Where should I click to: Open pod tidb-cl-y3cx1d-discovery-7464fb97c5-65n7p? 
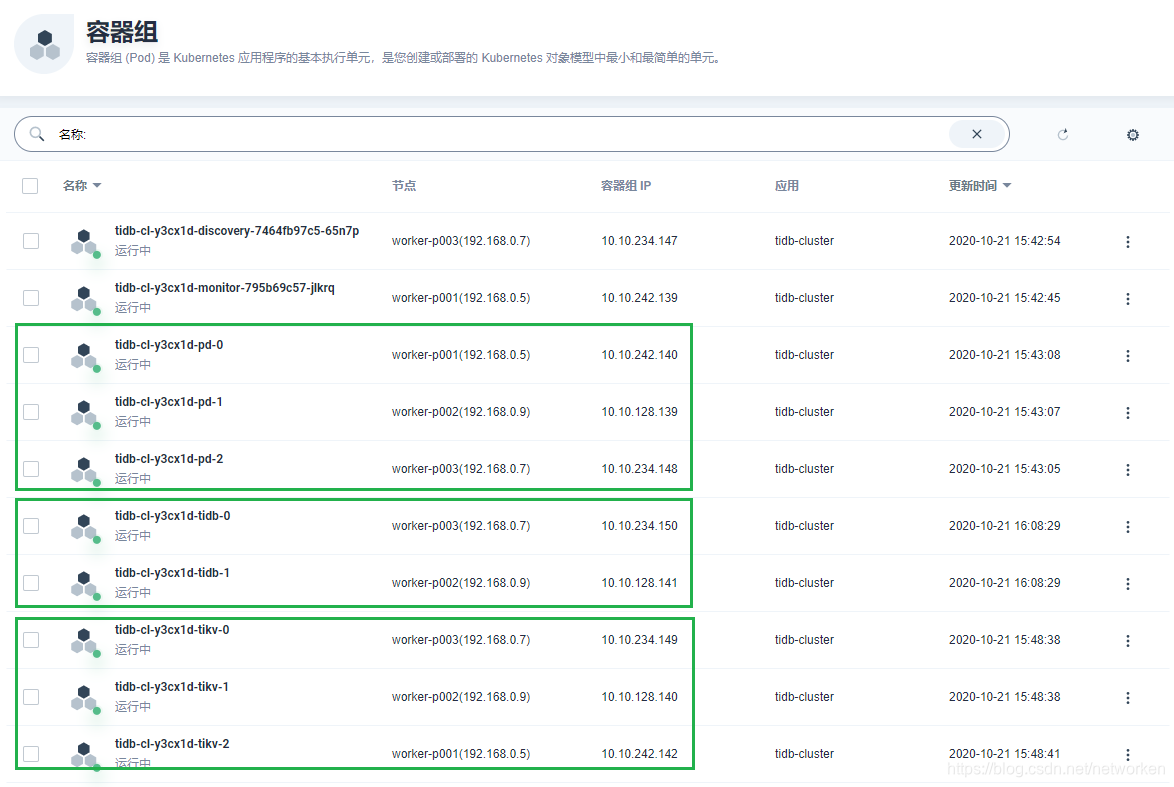point(237,231)
